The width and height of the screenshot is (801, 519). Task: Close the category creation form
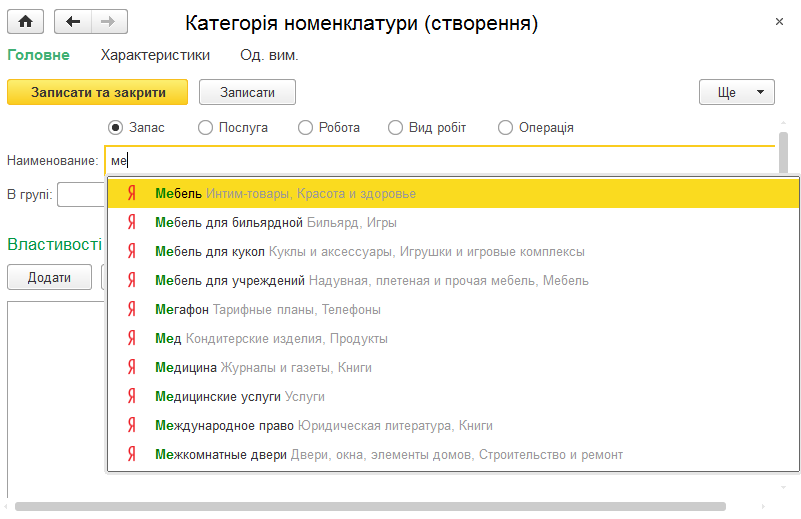[x=779, y=21]
